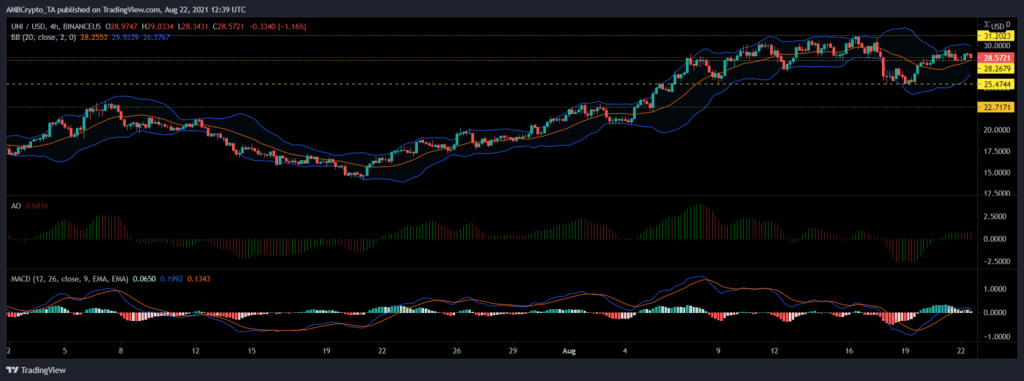This screenshot has height=381, width=1024.
Task: Click the MACD signal value 0.1343
Action: tap(198, 278)
